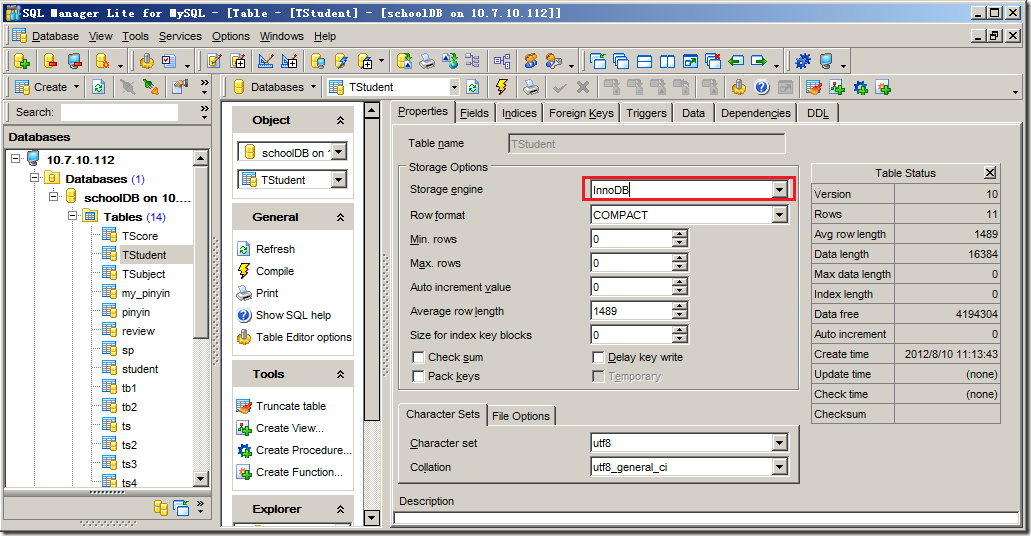Collapse the Databases (1) tree node
The height and width of the screenshot is (536, 1031).
(x=35, y=178)
